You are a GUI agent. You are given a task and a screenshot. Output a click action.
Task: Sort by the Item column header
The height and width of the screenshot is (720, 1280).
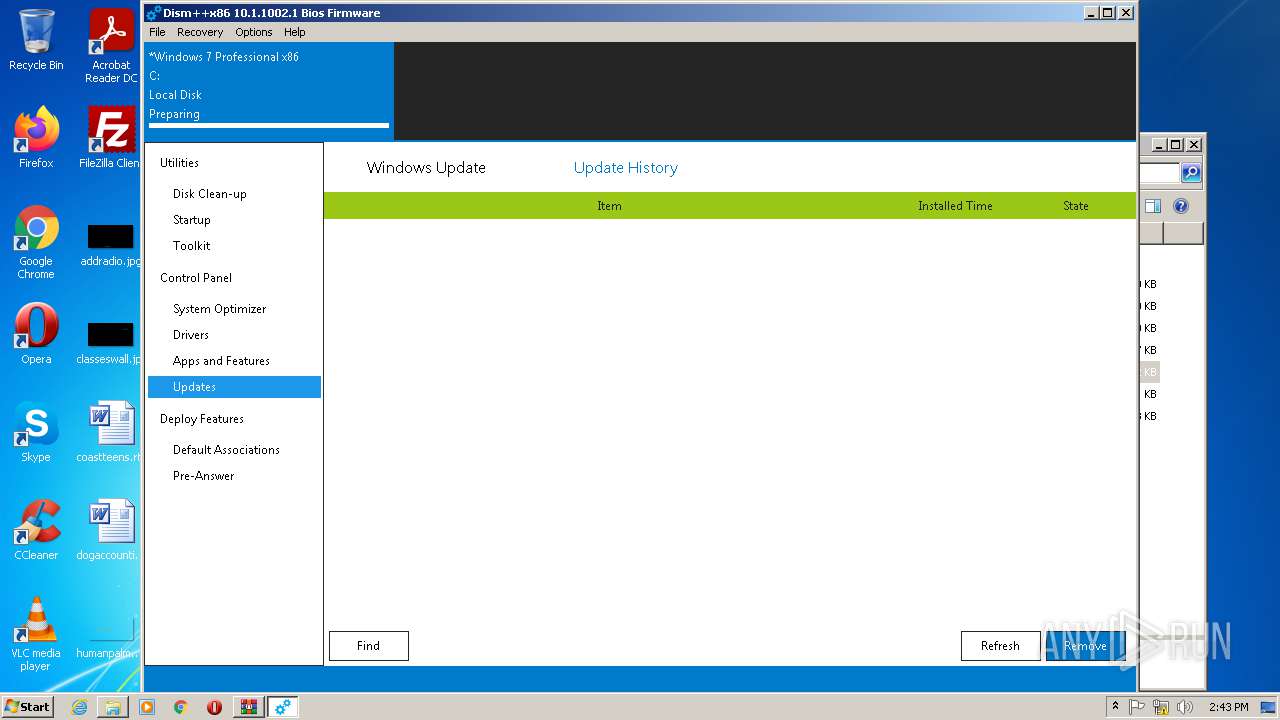(x=610, y=206)
